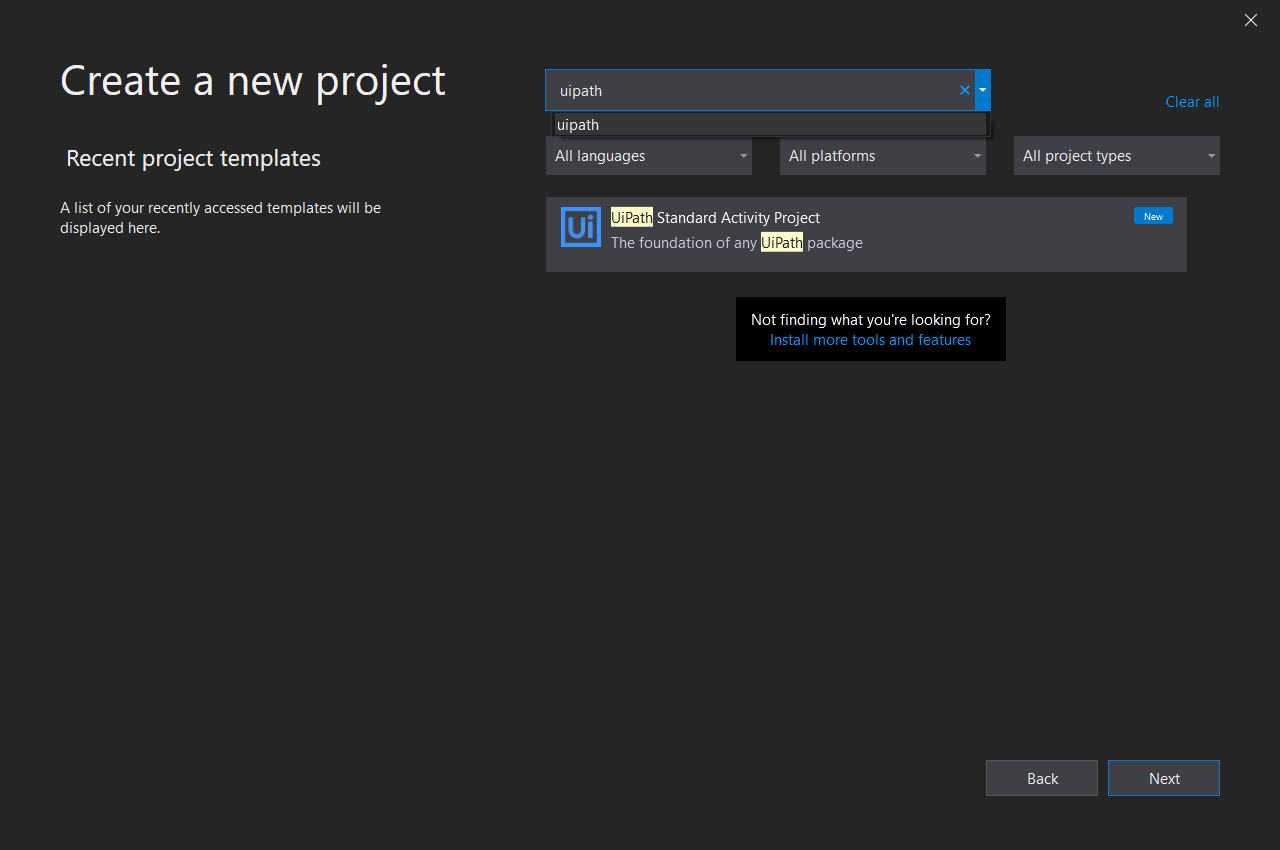Clear the search box with the X icon
Image resolution: width=1280 pixels, height=850 pixels.
tap(965, 90)
